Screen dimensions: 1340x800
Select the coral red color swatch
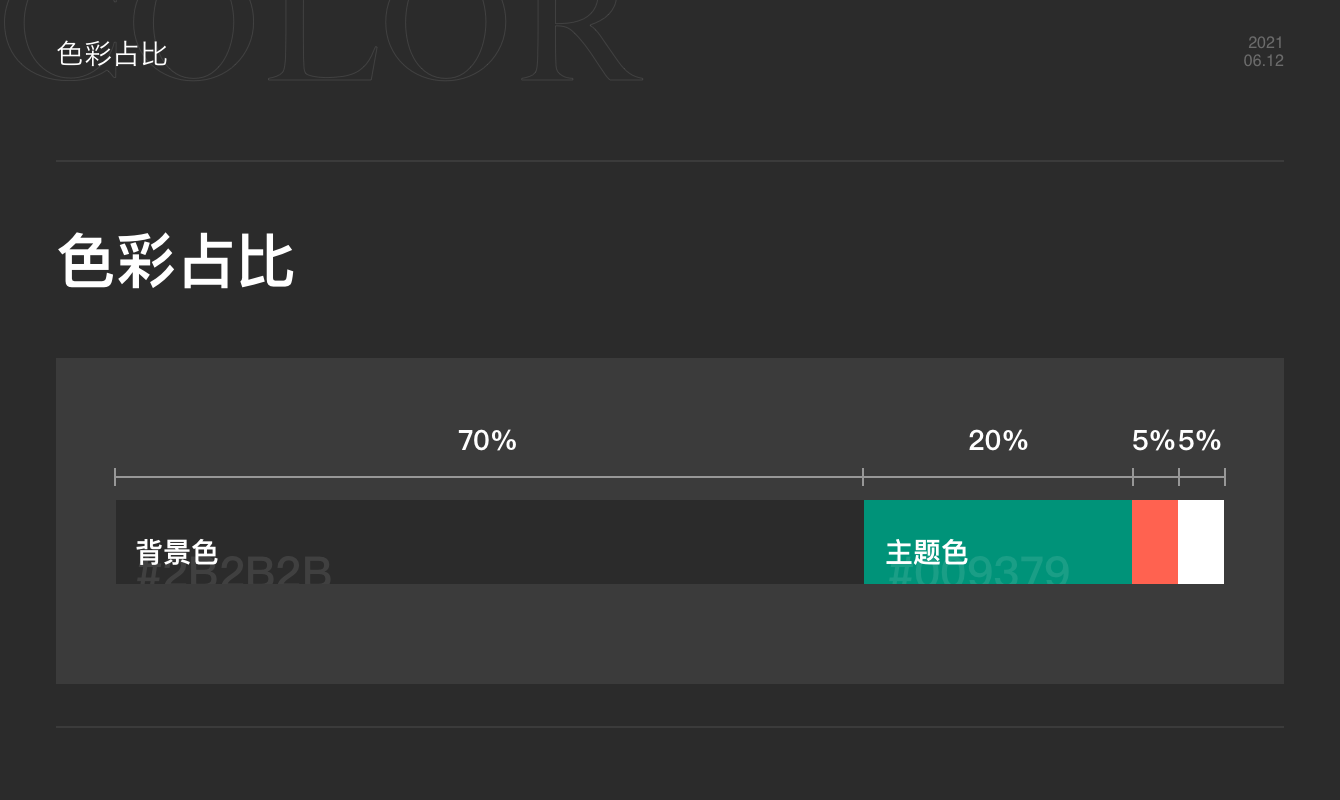pos(1155,541)
